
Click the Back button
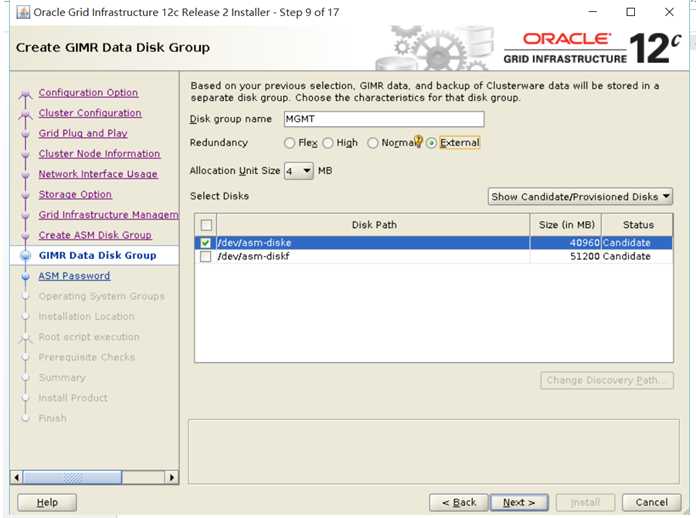[459, 502]
